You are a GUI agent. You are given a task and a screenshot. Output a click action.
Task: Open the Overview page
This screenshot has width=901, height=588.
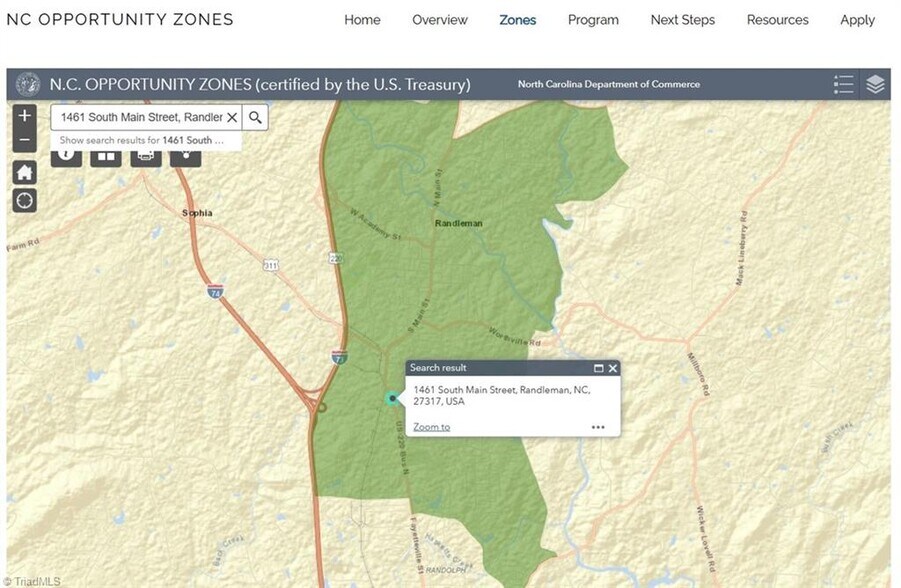[440, 20]
